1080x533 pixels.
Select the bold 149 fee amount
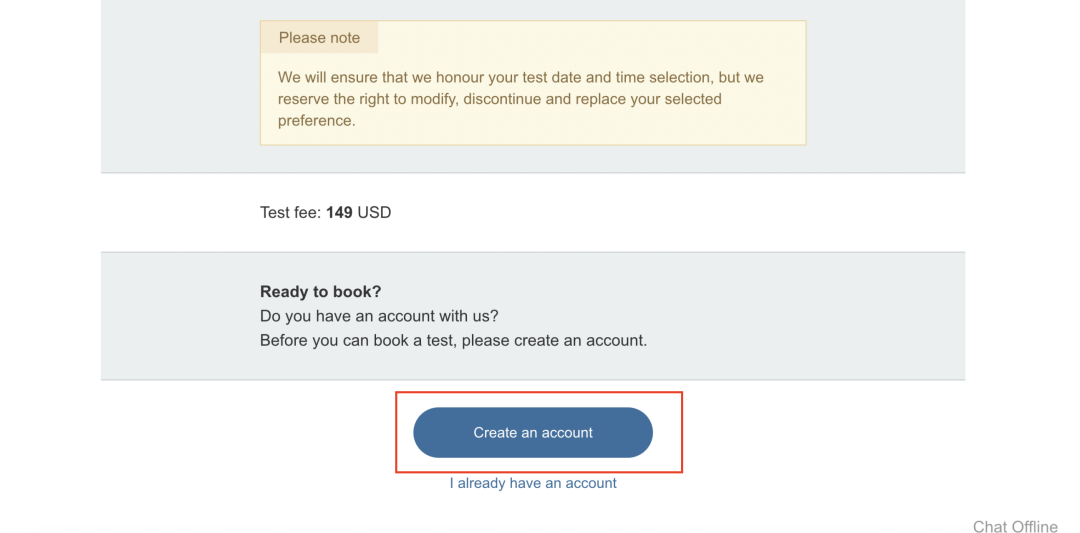[x=339, y=212]
